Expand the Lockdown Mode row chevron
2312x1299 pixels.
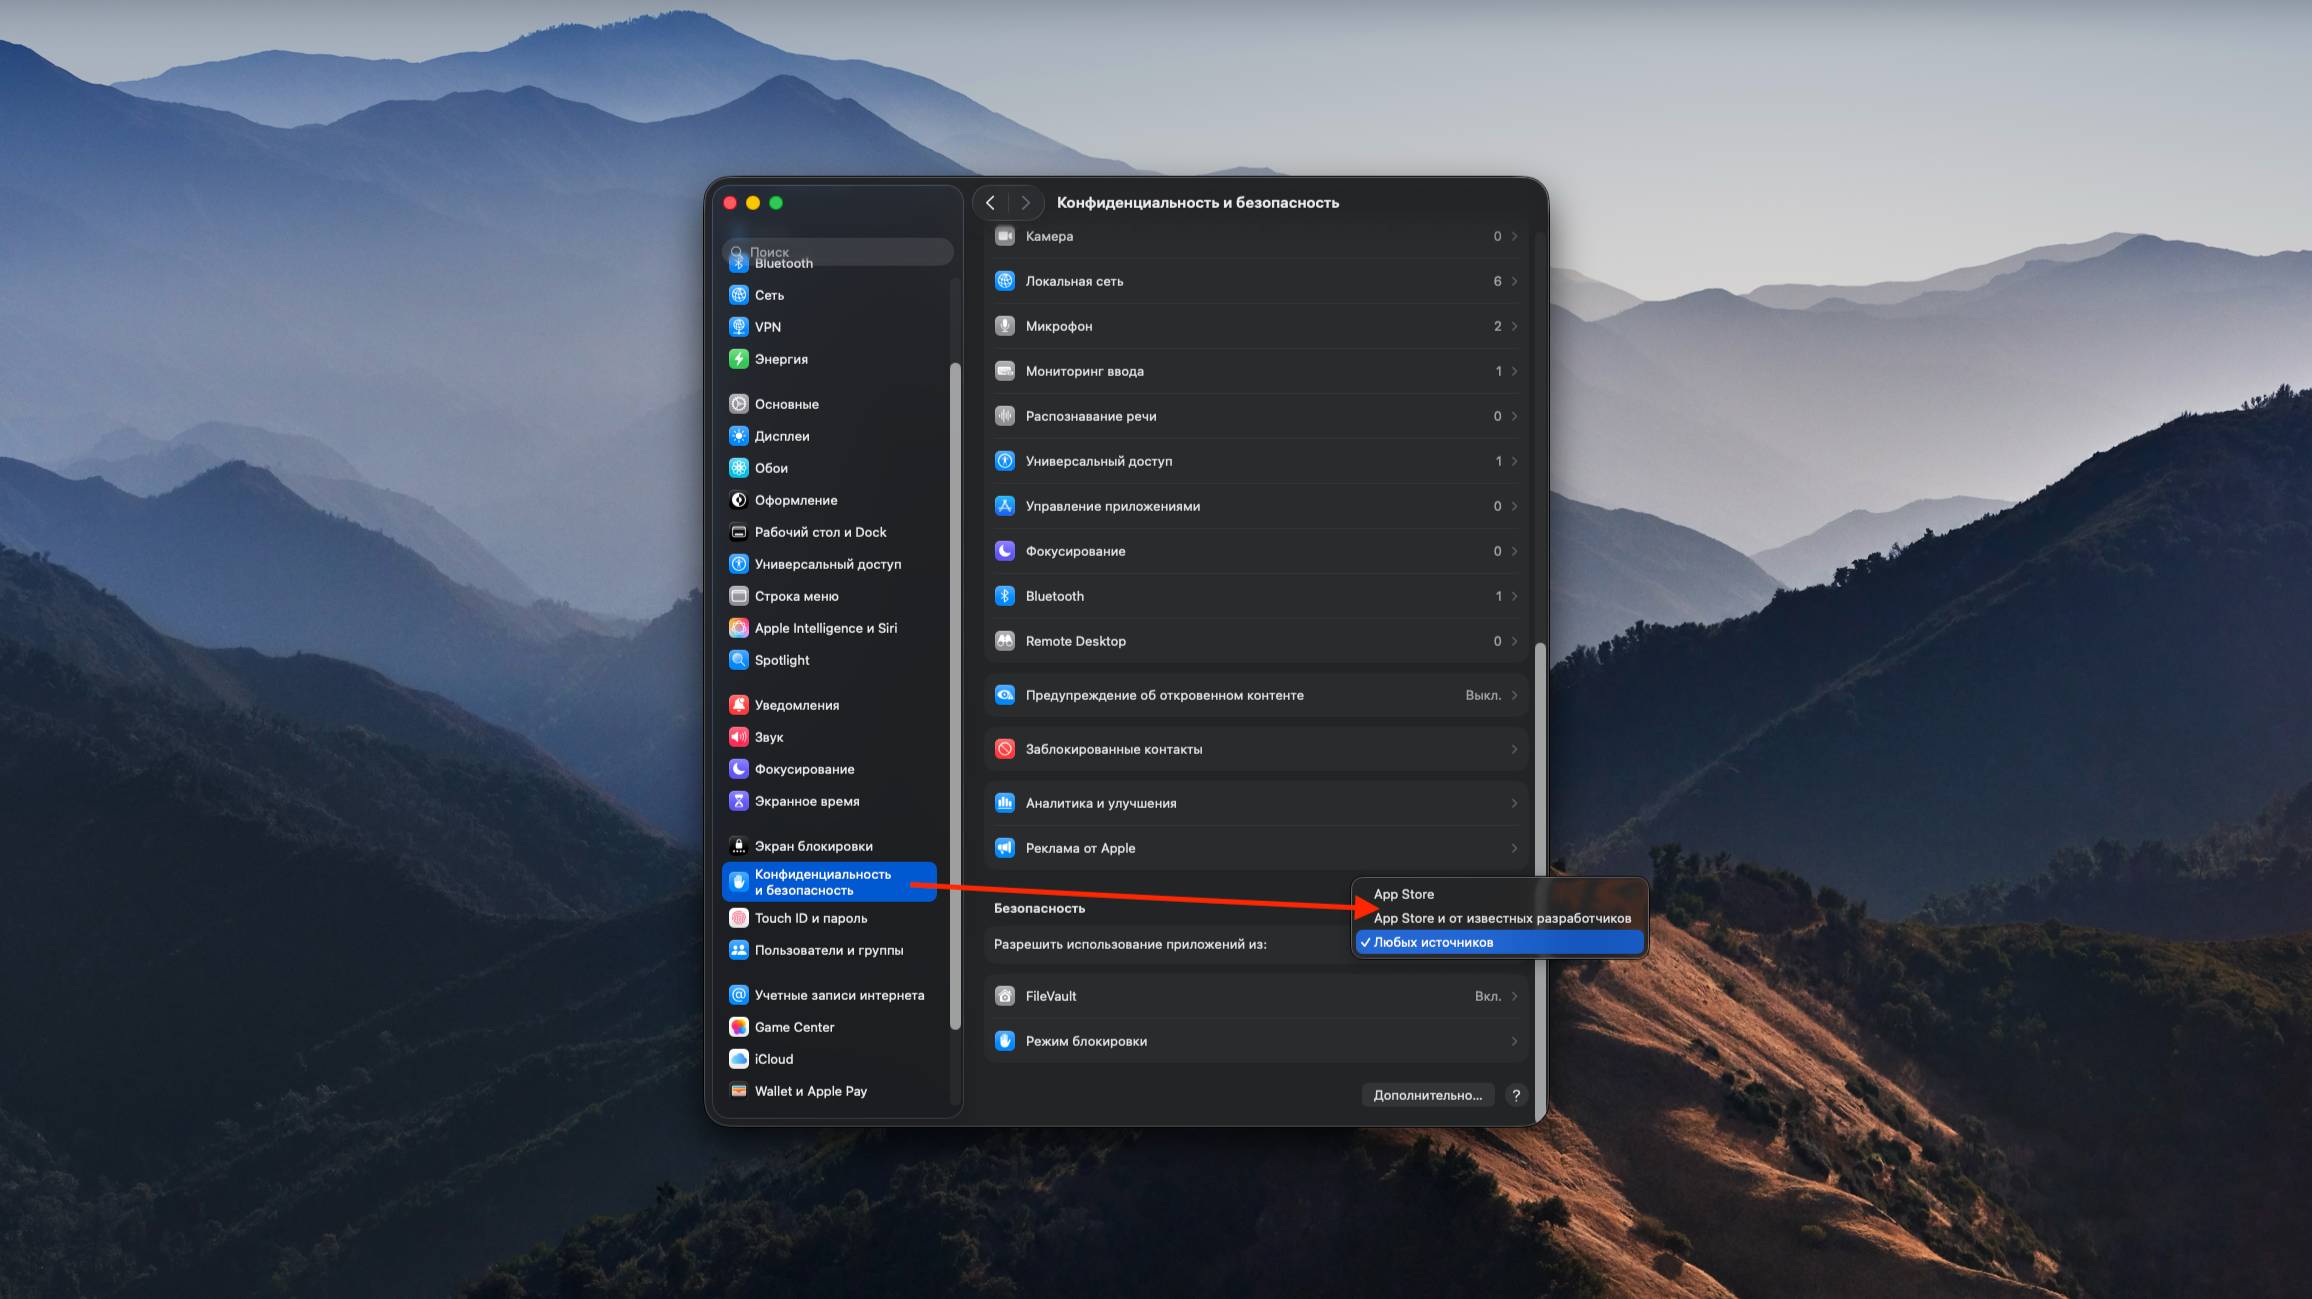1514,1041
